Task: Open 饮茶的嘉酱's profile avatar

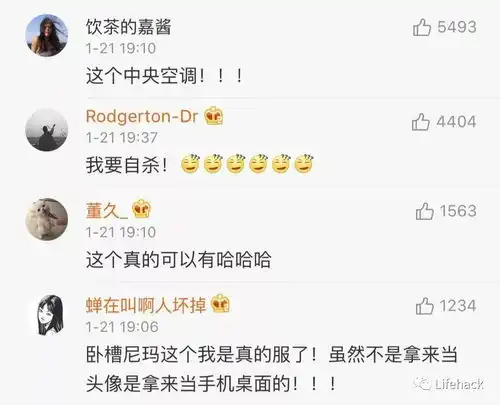Action: tap(47, 35)
